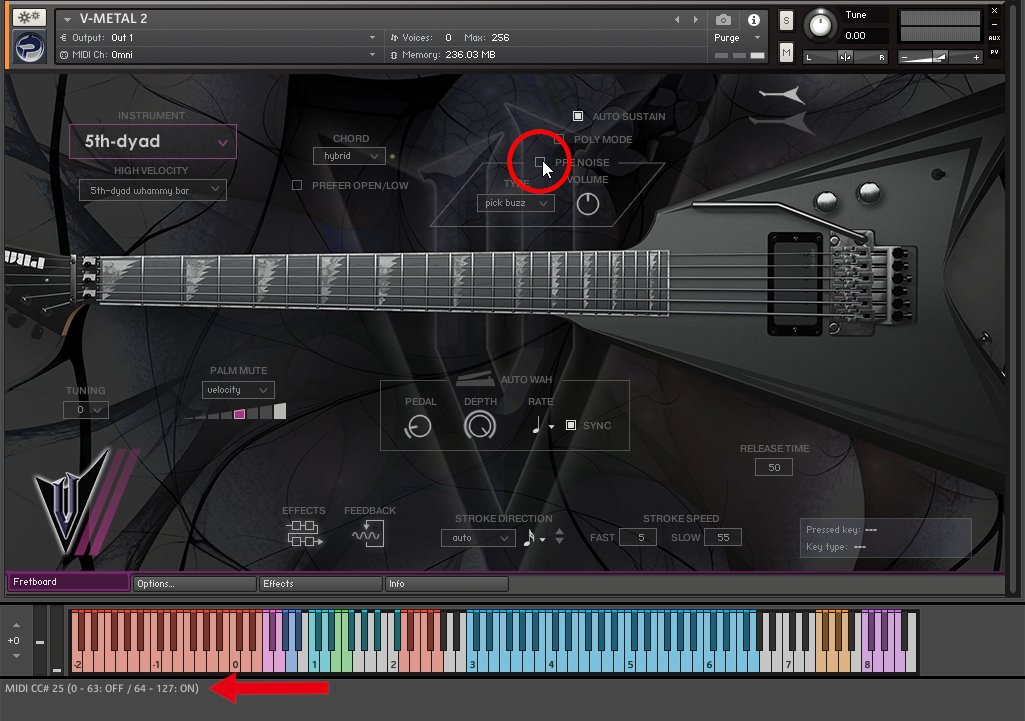Open the Chord hybrid dropdown
The width and height of the screenshot is (1025, 721).
[350, 156]
